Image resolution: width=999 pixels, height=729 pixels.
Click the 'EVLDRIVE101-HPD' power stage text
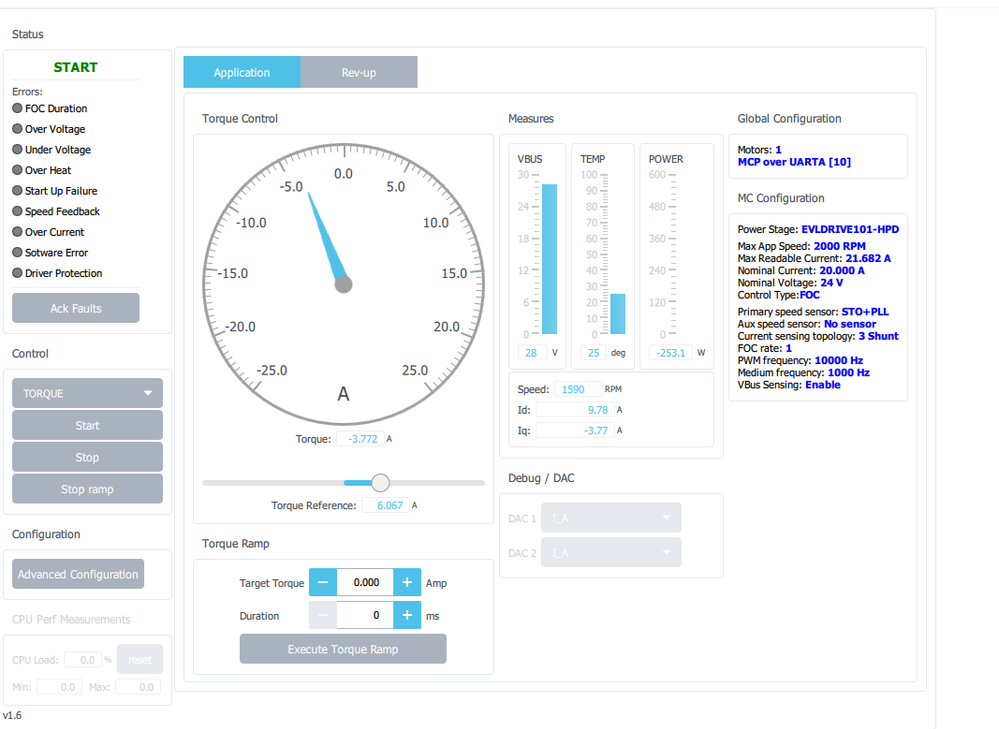[850, 229]
